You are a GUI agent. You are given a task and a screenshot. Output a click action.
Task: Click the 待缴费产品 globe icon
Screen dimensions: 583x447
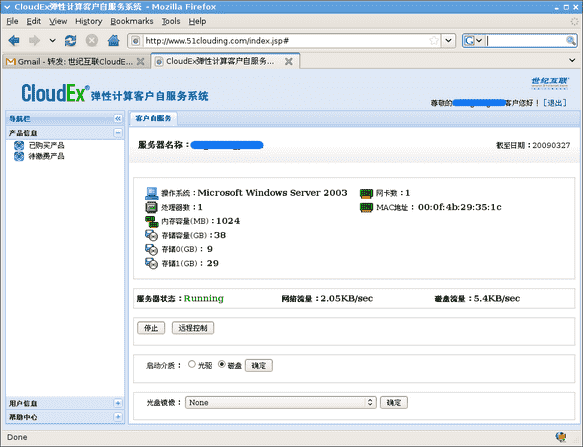19,156
